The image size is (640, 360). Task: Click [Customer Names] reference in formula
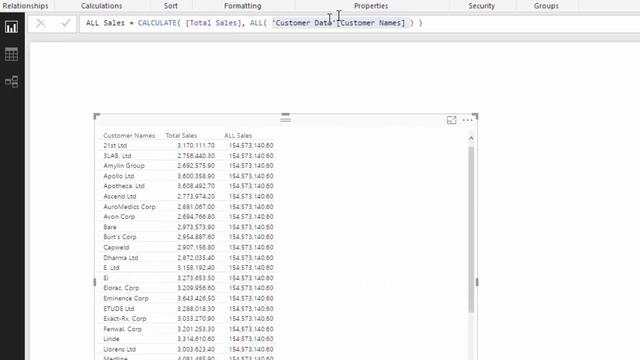(371, 23)
